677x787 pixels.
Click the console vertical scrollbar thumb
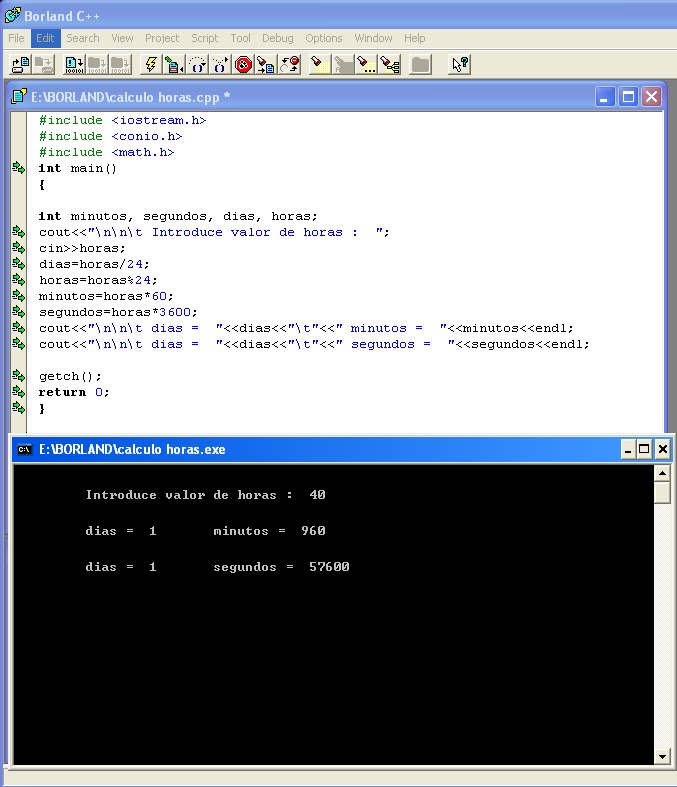662,492
